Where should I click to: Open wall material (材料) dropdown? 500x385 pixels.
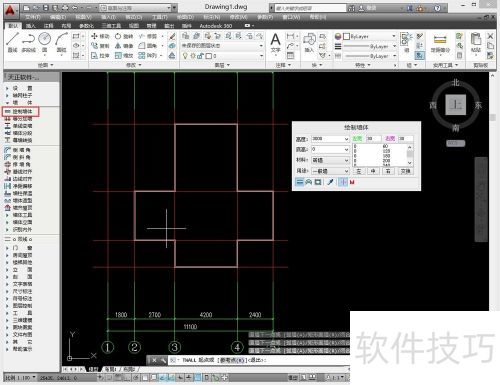(x=346, y=160)
